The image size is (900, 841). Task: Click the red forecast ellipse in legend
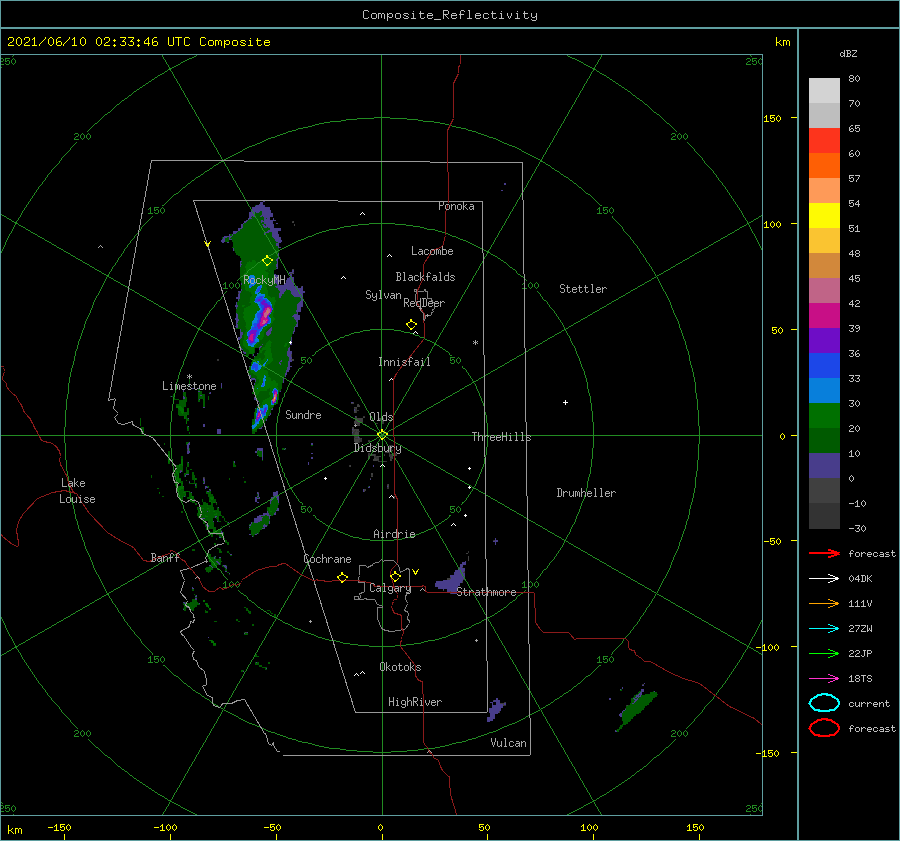[x=824, y=728]
